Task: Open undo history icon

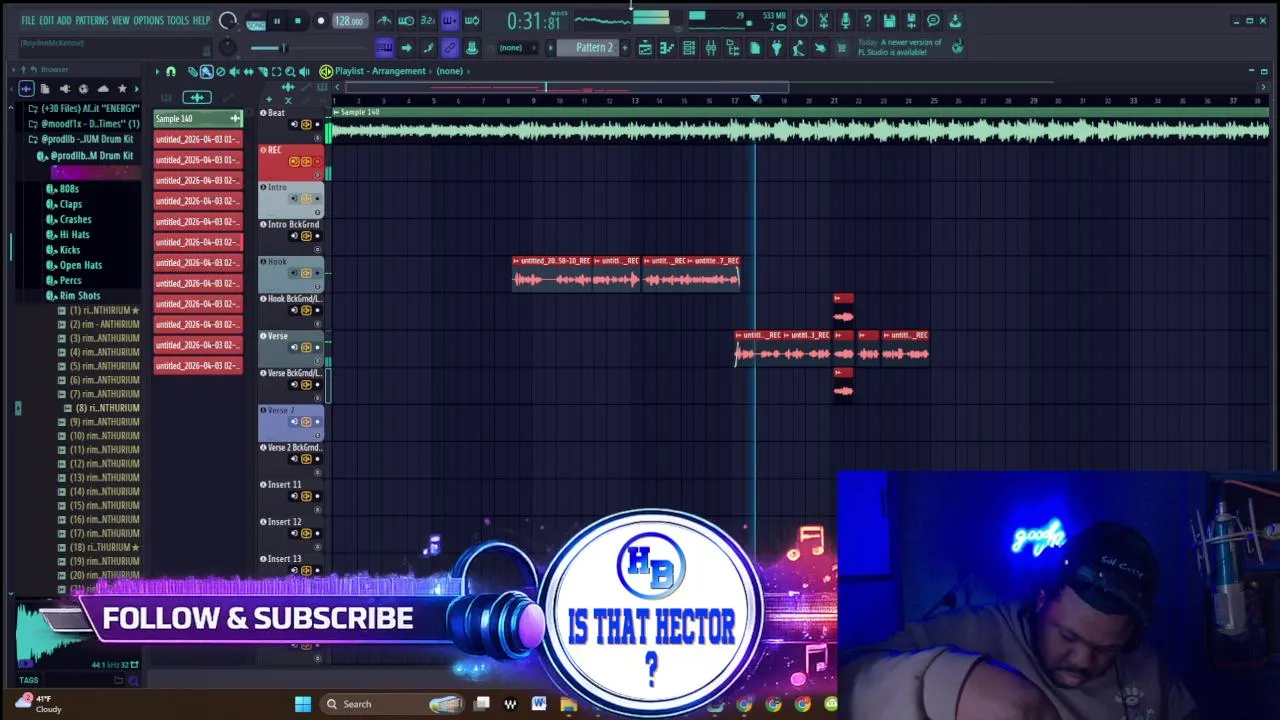Action: coord(802,21)
